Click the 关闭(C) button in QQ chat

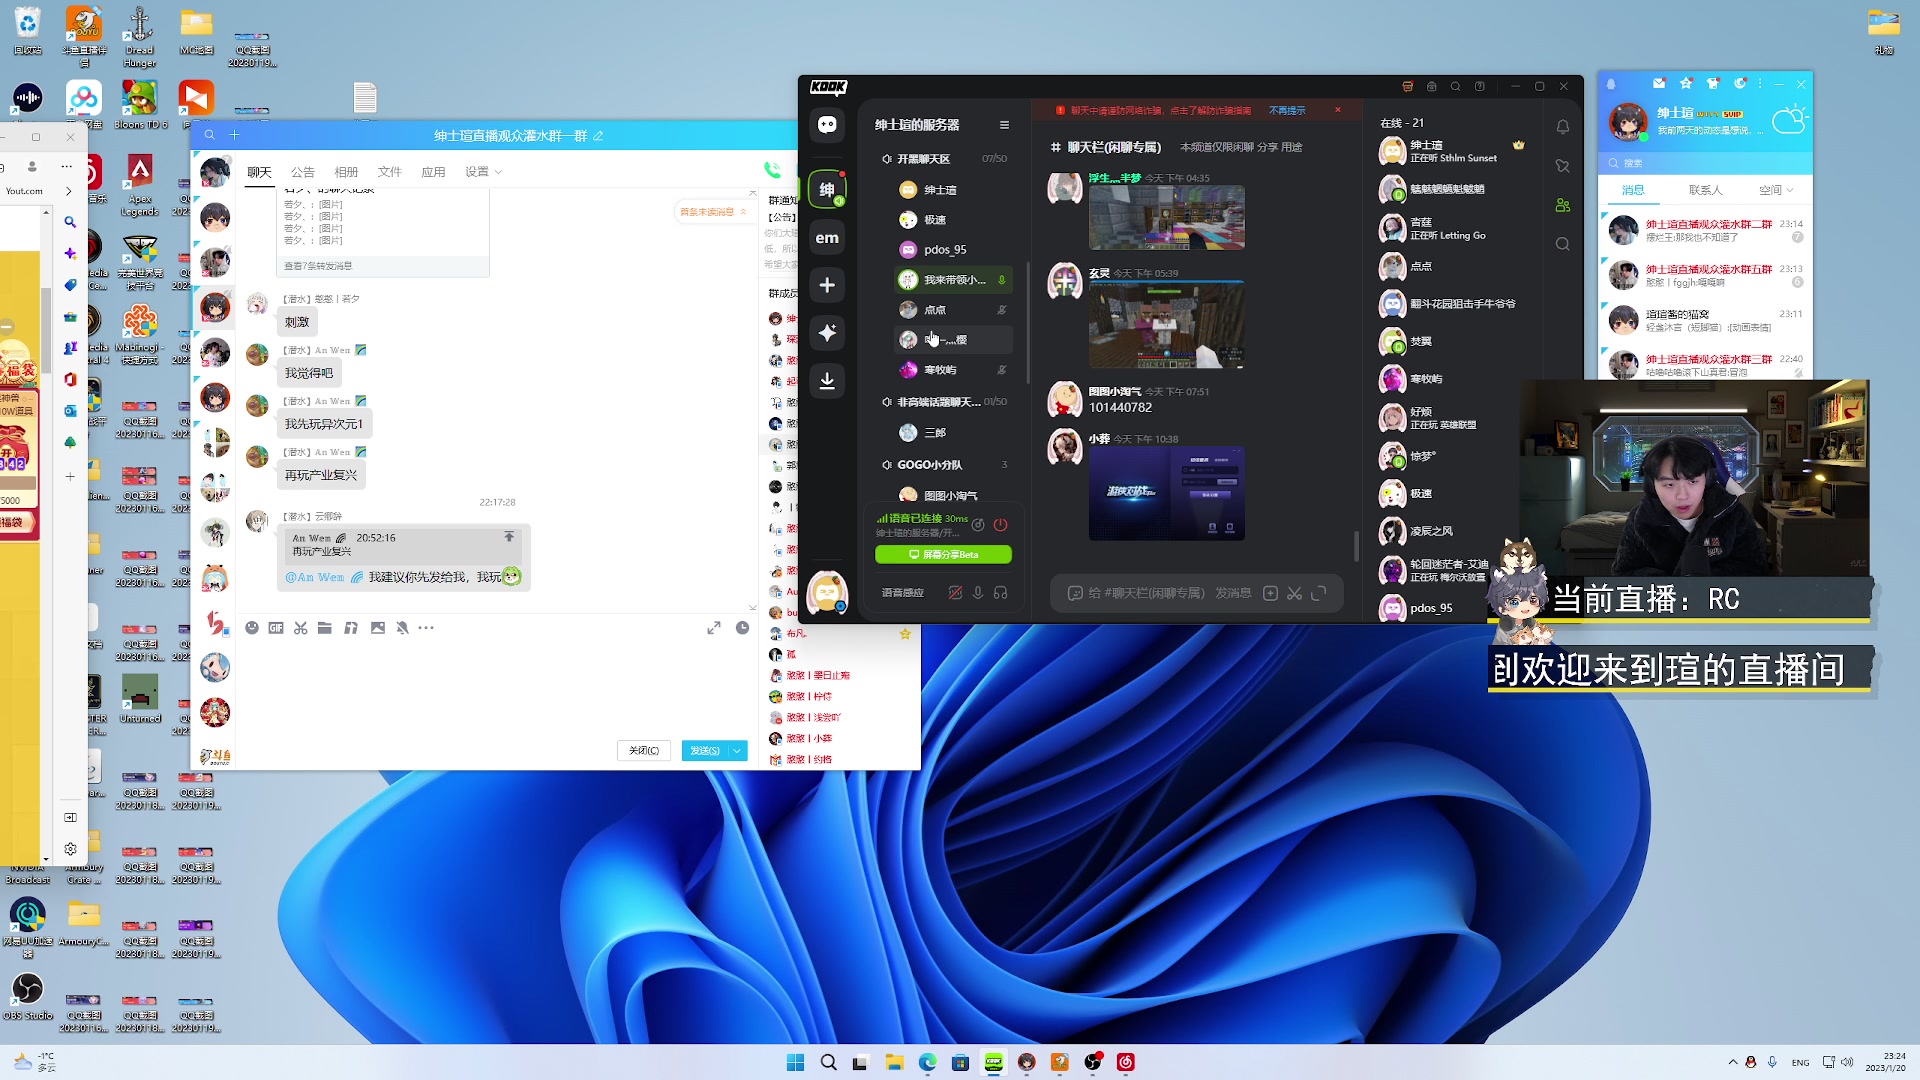[x=643, y=751]
